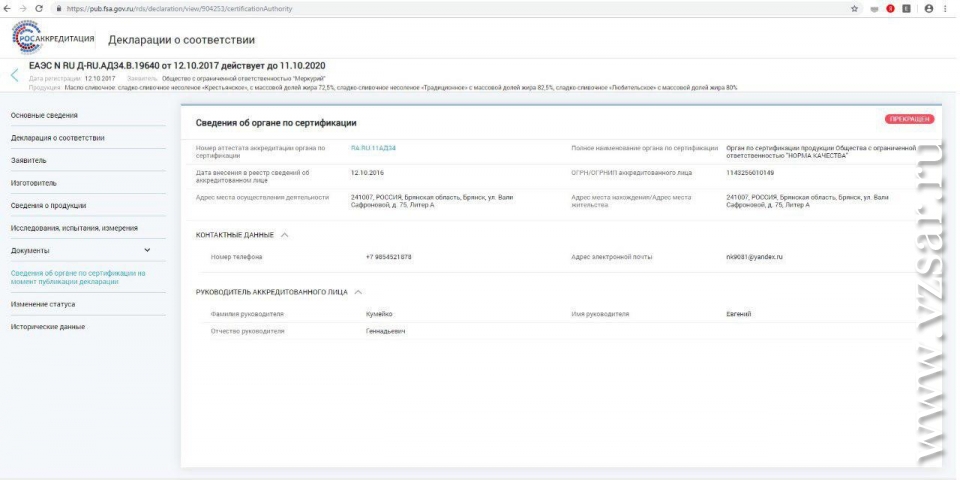Open Chrome profile account icon
Image resolution: width=960 pixels, height=480 pixels.
(929, 8)
